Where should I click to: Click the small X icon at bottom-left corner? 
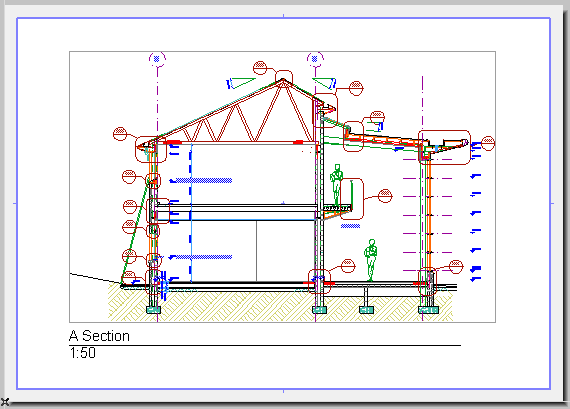(x=5, y=402)
